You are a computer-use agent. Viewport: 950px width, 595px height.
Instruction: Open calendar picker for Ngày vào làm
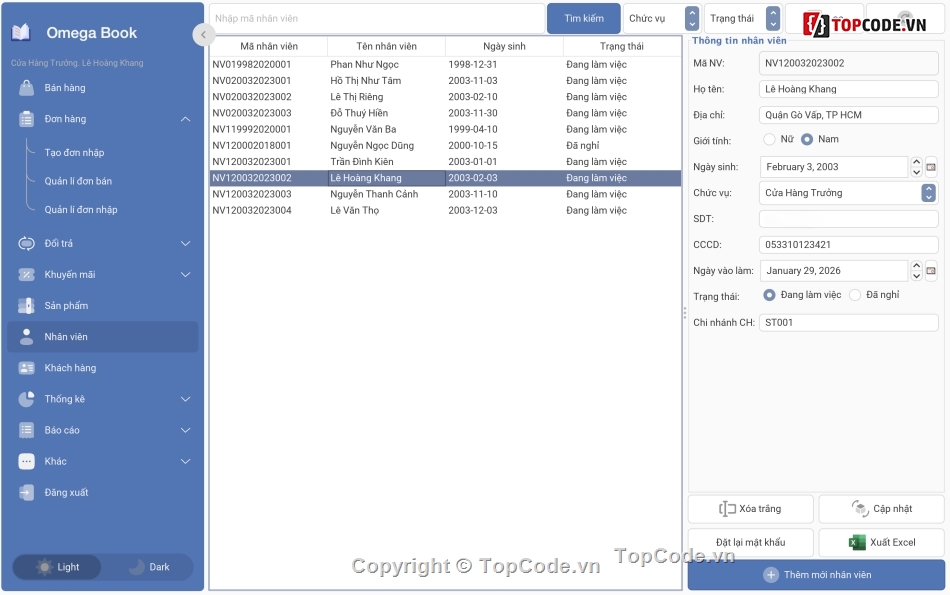[x=931, y=271]
